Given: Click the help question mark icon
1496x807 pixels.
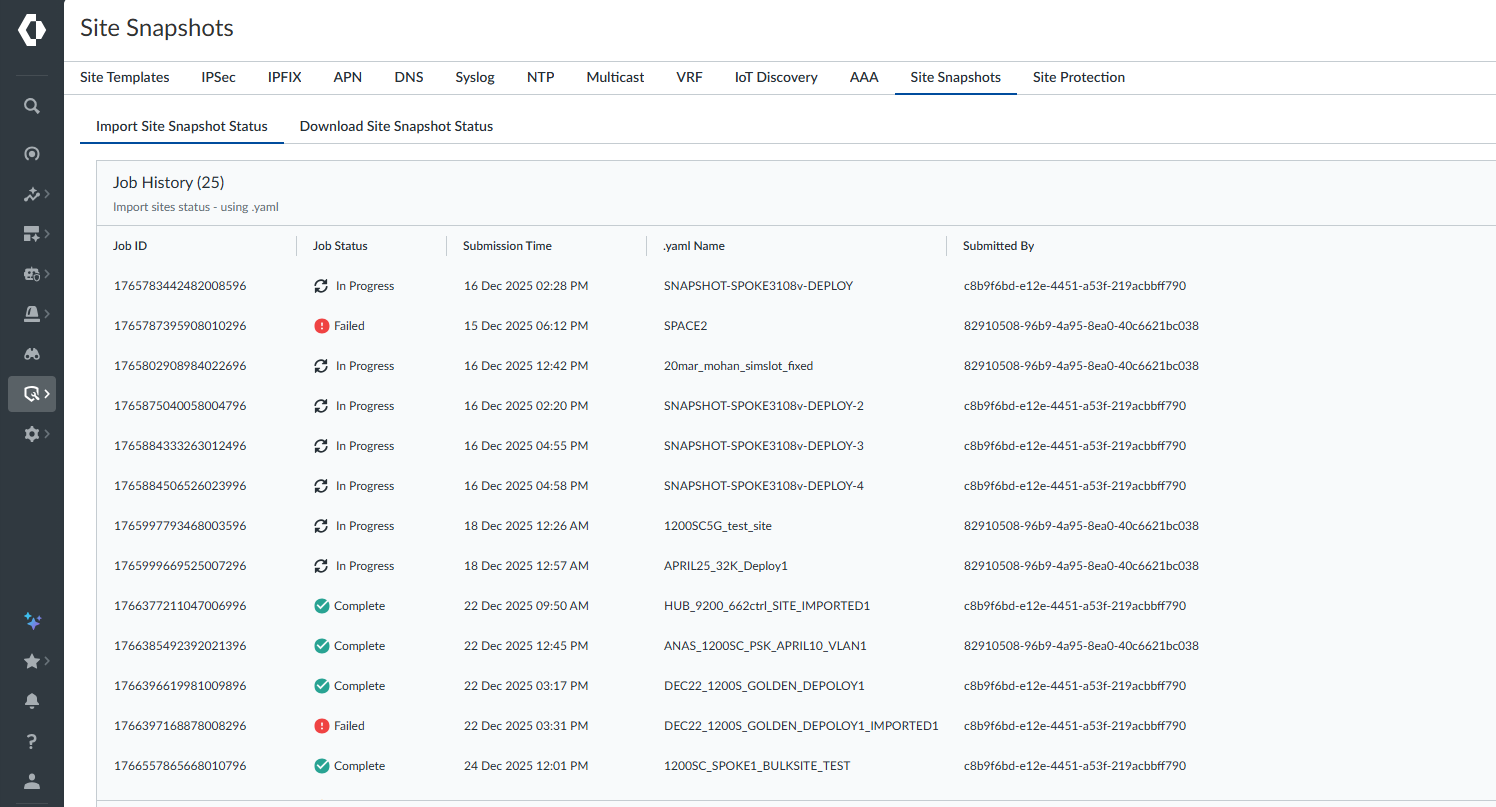Looking at the screenshot, I should (x=32, y=741).
